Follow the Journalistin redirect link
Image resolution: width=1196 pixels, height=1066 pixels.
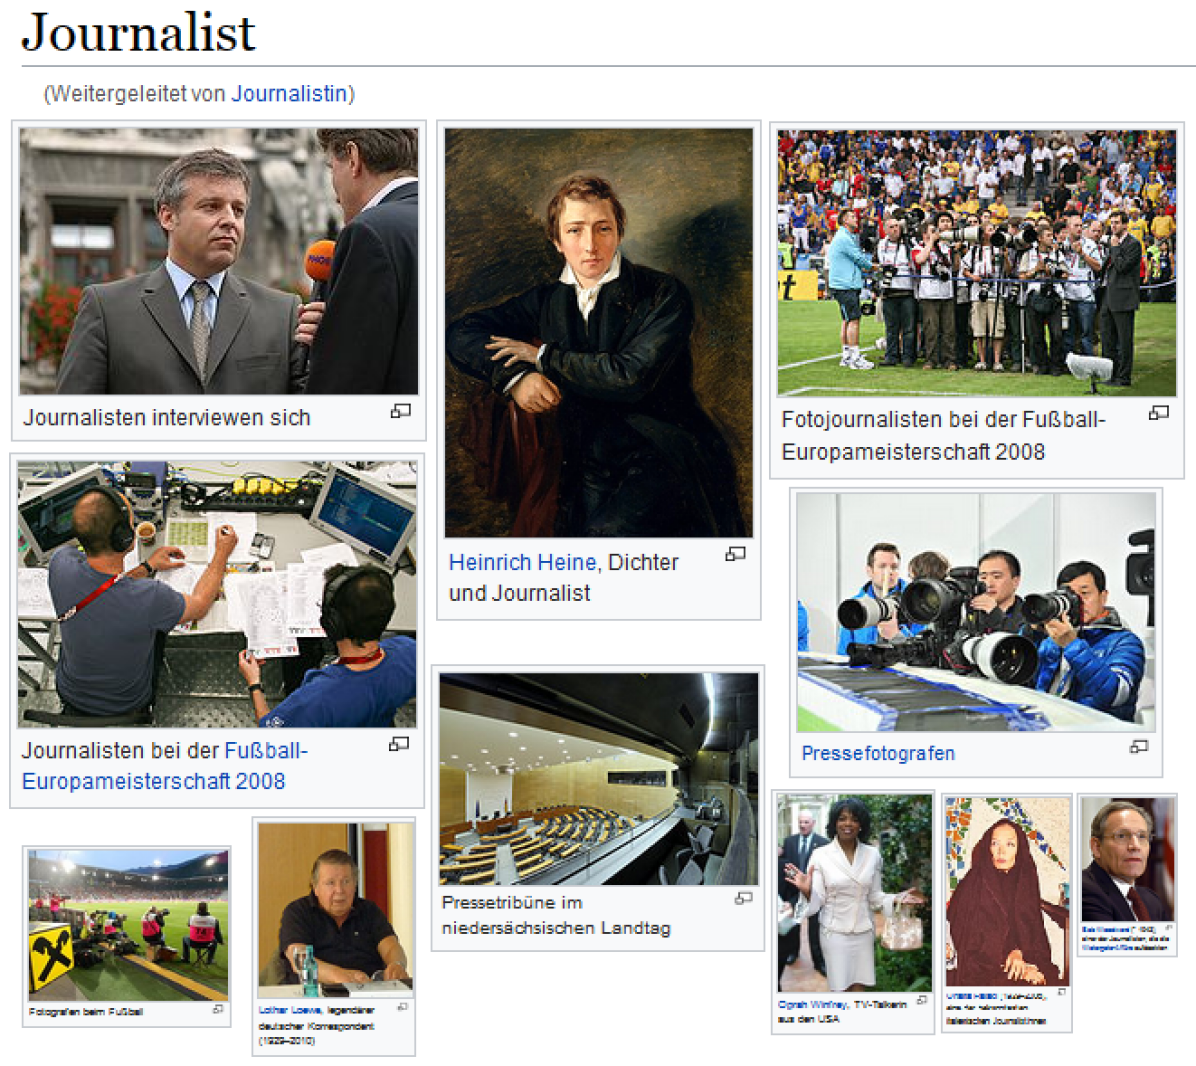point(289,94)
